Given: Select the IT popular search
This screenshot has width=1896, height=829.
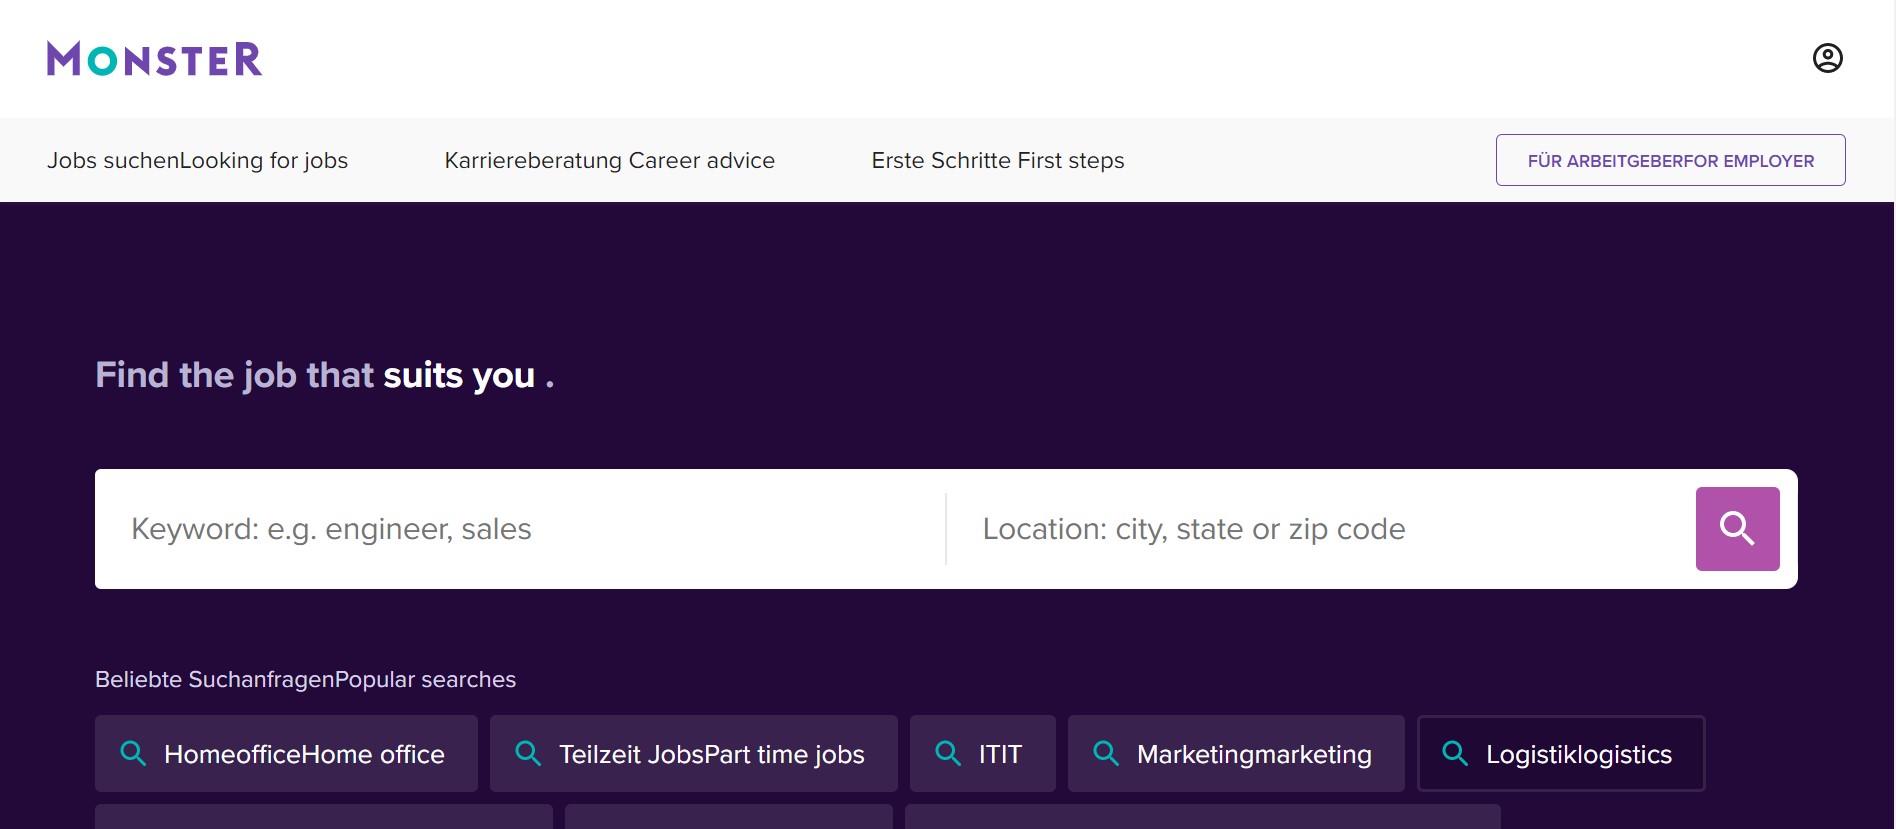Looking at the screenshot, I should (x=983, y=753).
